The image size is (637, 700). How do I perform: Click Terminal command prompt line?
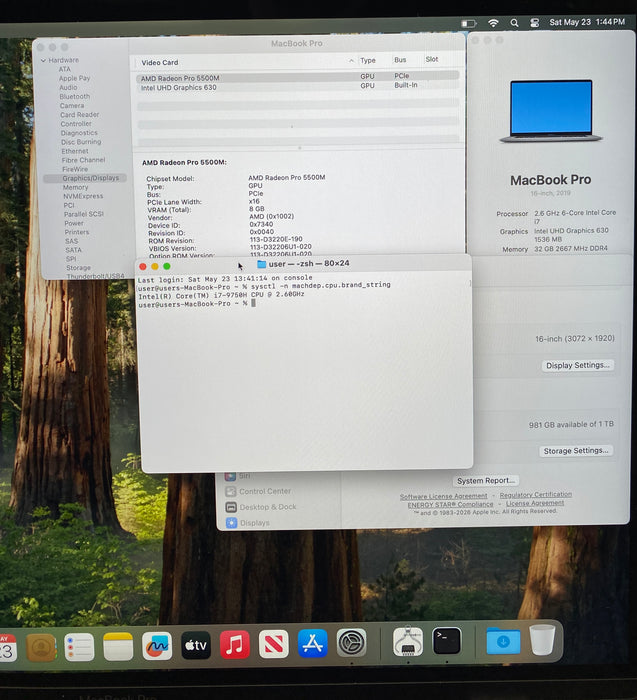(x=197, y=304)
